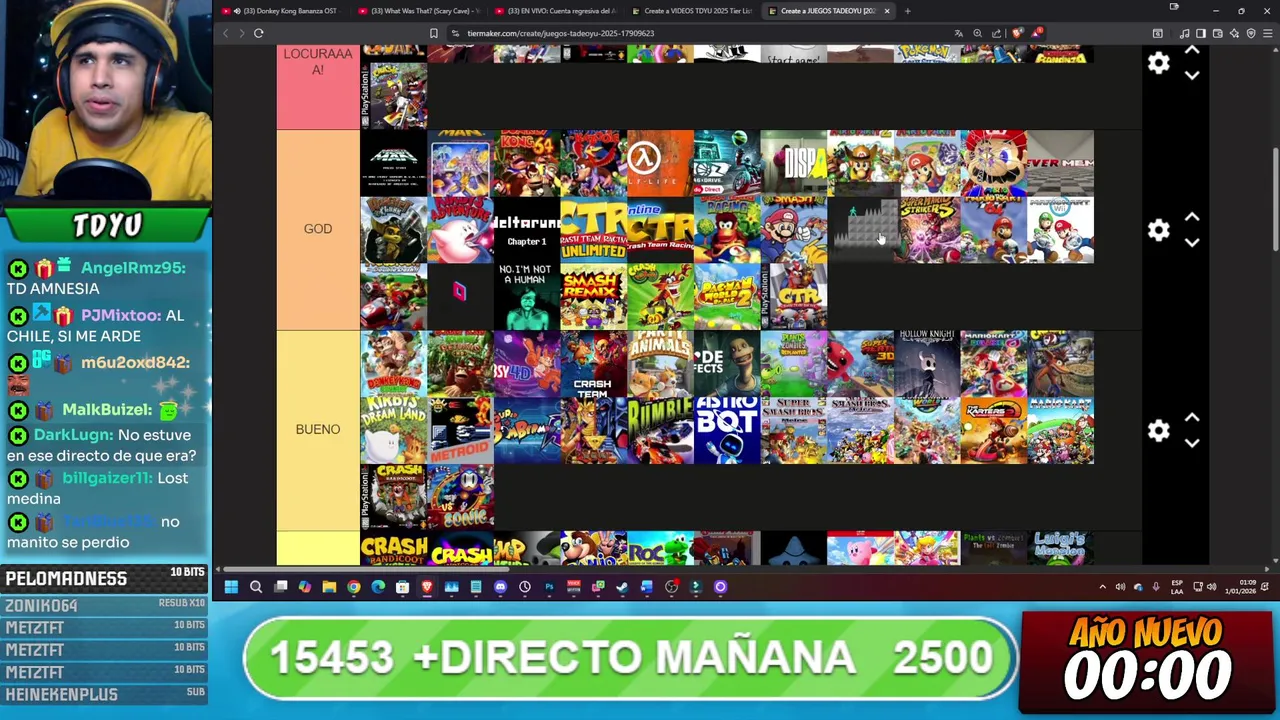
Task: Open Google Chrome from taskbar
Action: 353,587
